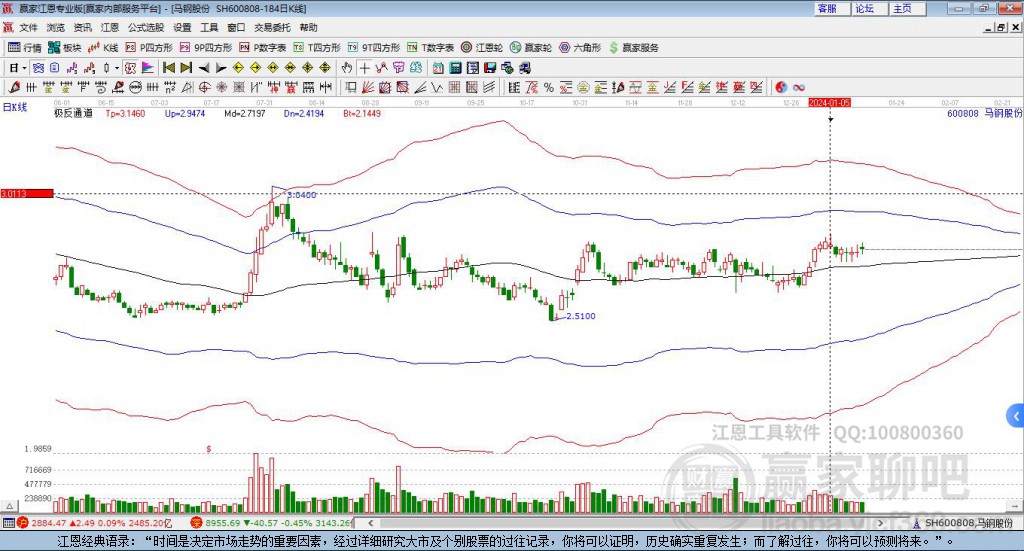Open the P数字表 number table
This screenshot has width=1024, height=551.
point(263,48)
